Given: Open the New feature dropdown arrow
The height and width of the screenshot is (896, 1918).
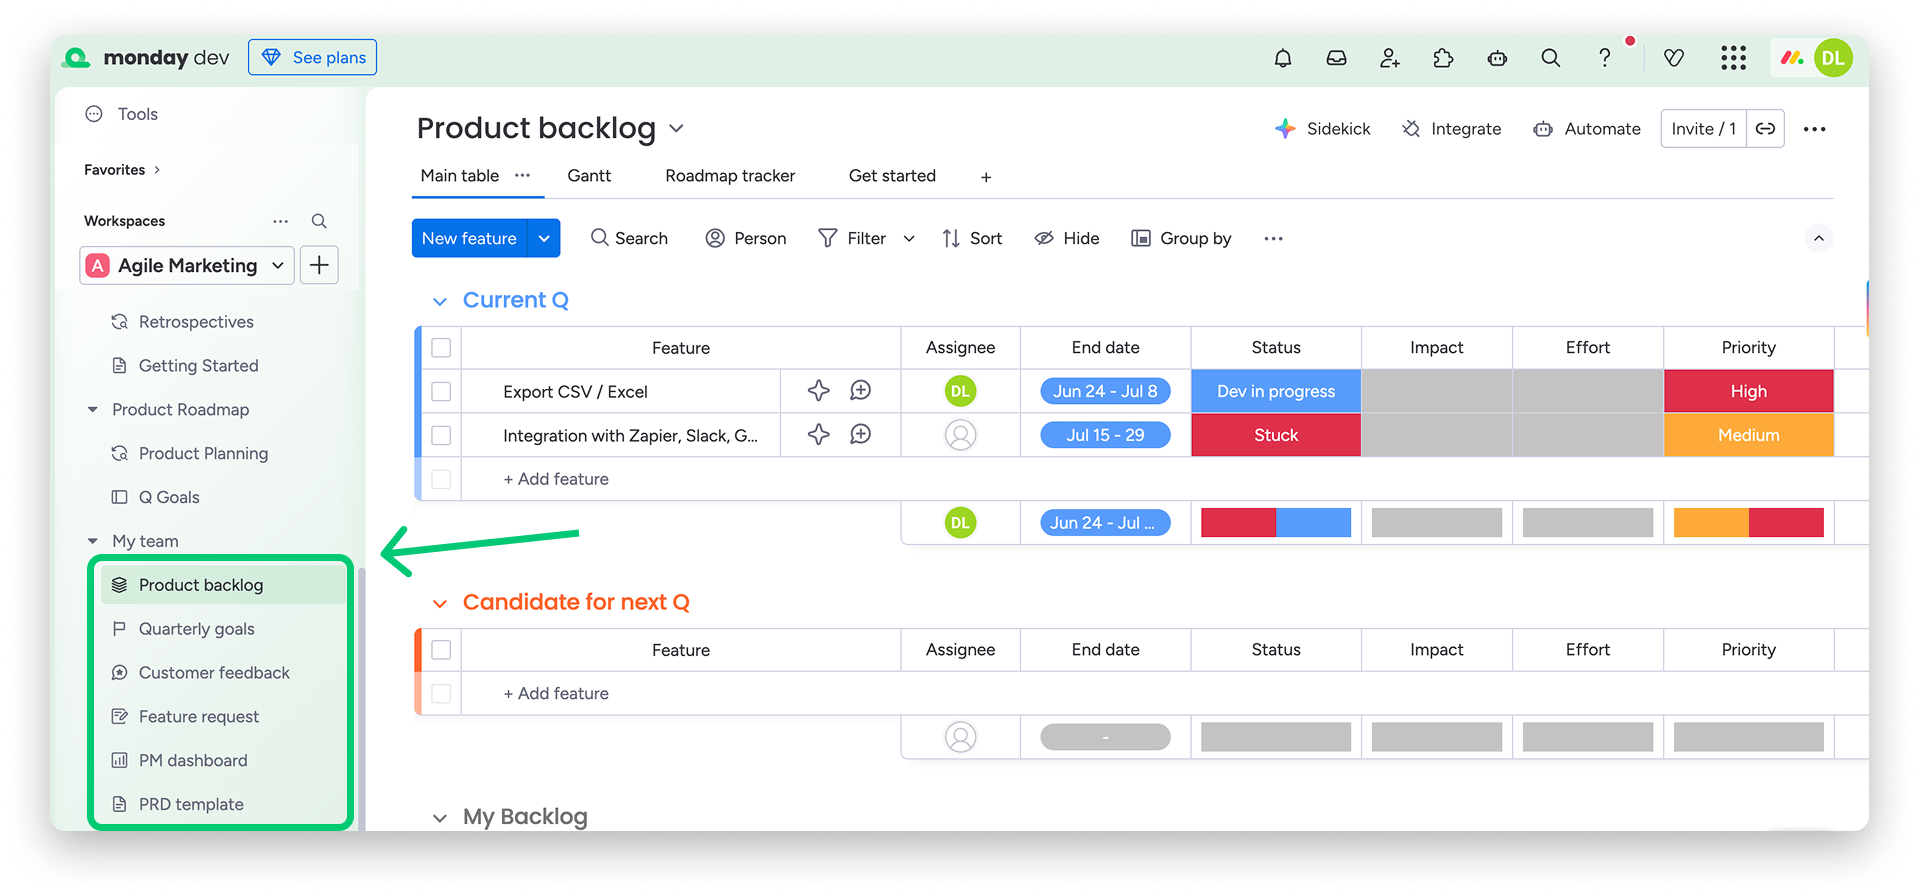Looking at the screenshot, I should coord(544,238).
